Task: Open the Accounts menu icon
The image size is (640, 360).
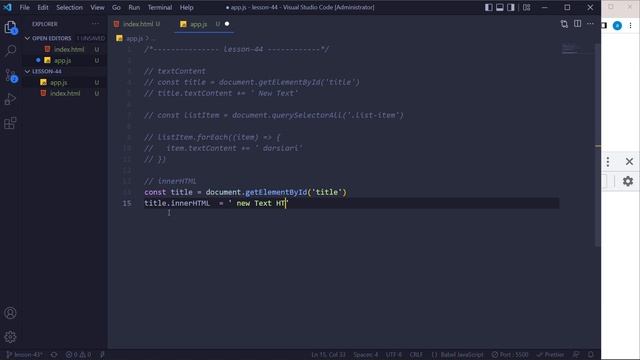Action: coord(10,313)
